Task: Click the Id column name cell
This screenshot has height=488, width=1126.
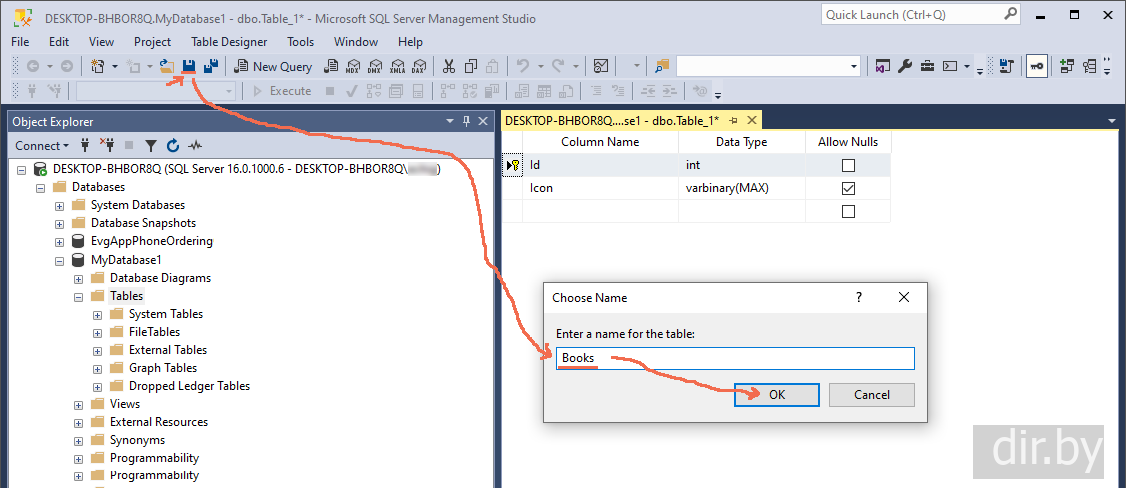Action: 600,166
